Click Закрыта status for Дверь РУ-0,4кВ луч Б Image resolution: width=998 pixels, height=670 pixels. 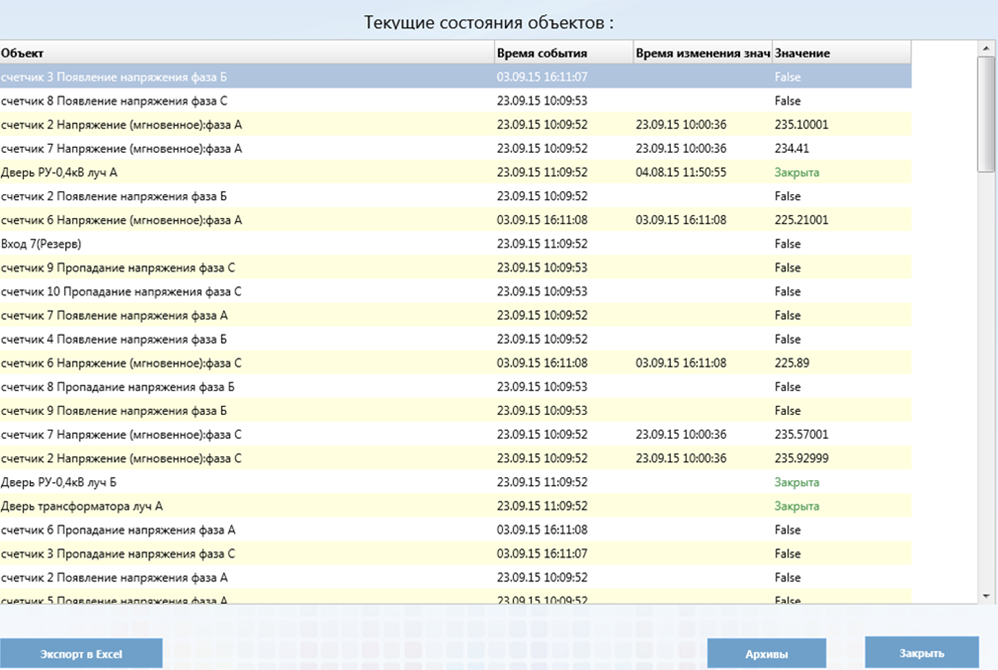pos(796,482)
